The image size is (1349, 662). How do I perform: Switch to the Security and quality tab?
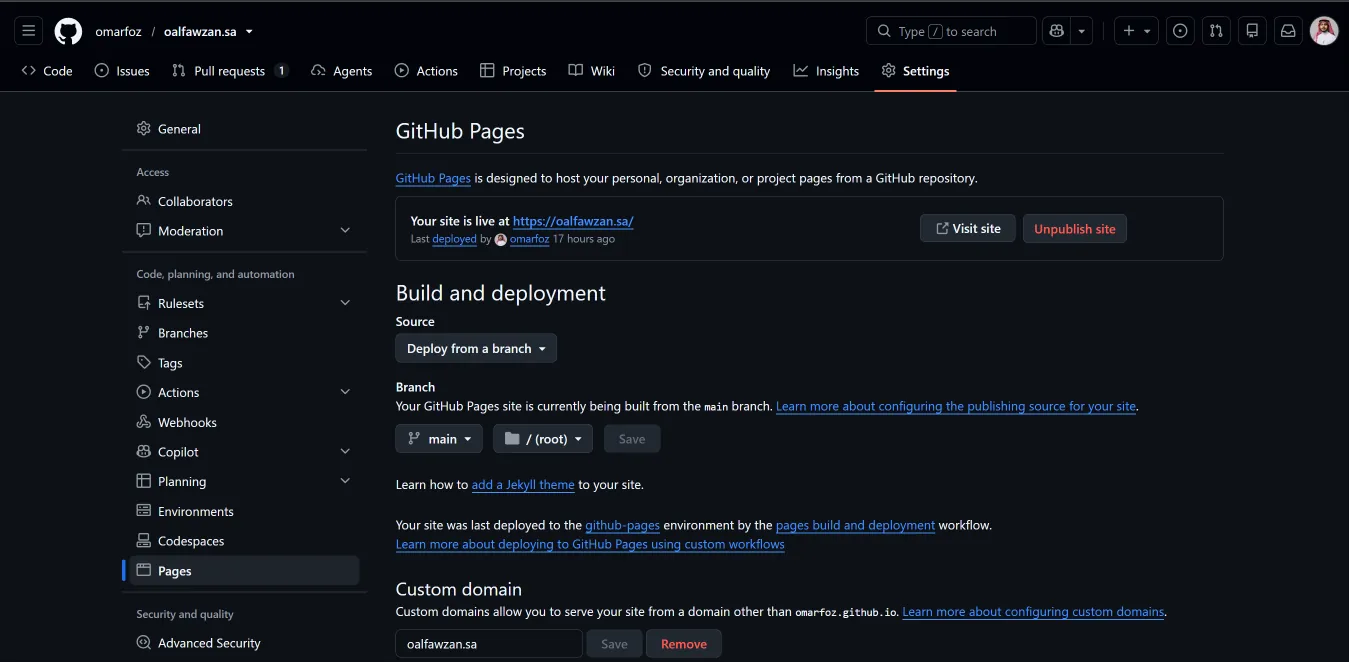pyautogui.click(x=704, y=71)
